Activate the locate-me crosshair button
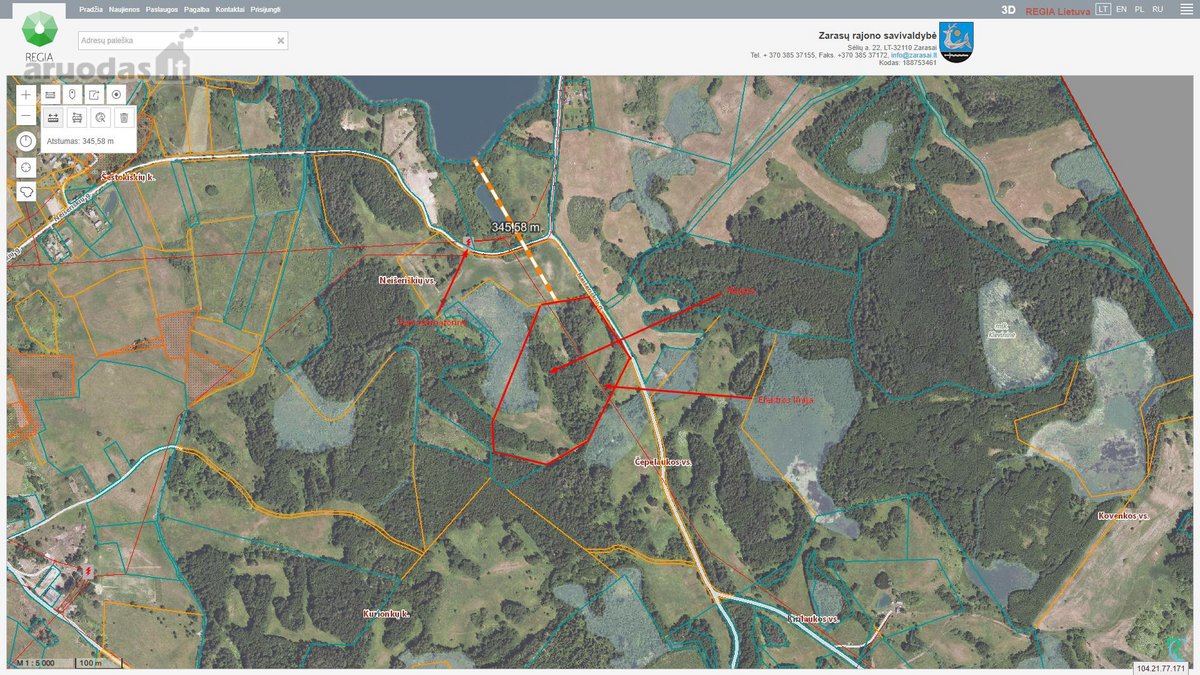Image resolution: width=1200 pixels, height=675 pixels. pos(26,167)
